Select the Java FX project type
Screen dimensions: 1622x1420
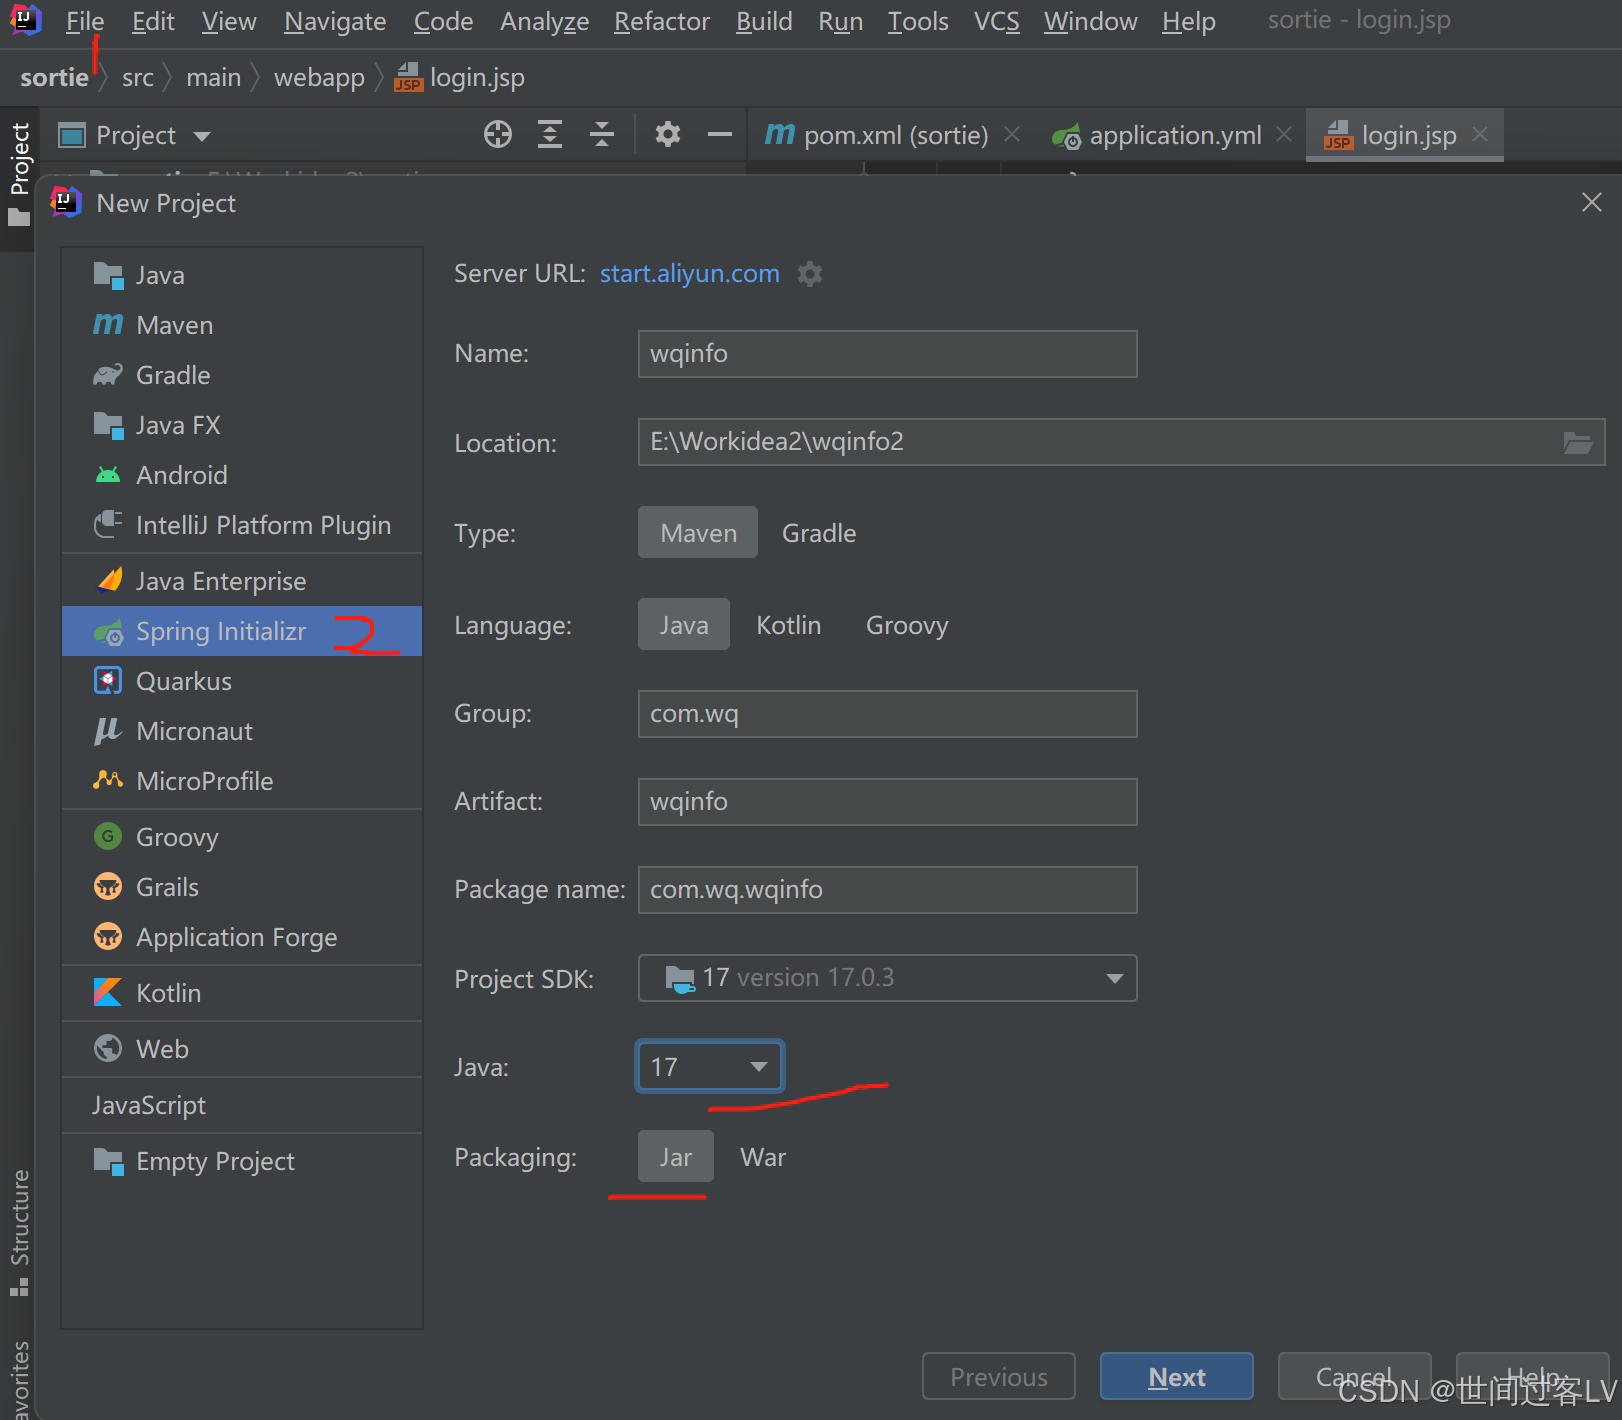click(242, 425)
